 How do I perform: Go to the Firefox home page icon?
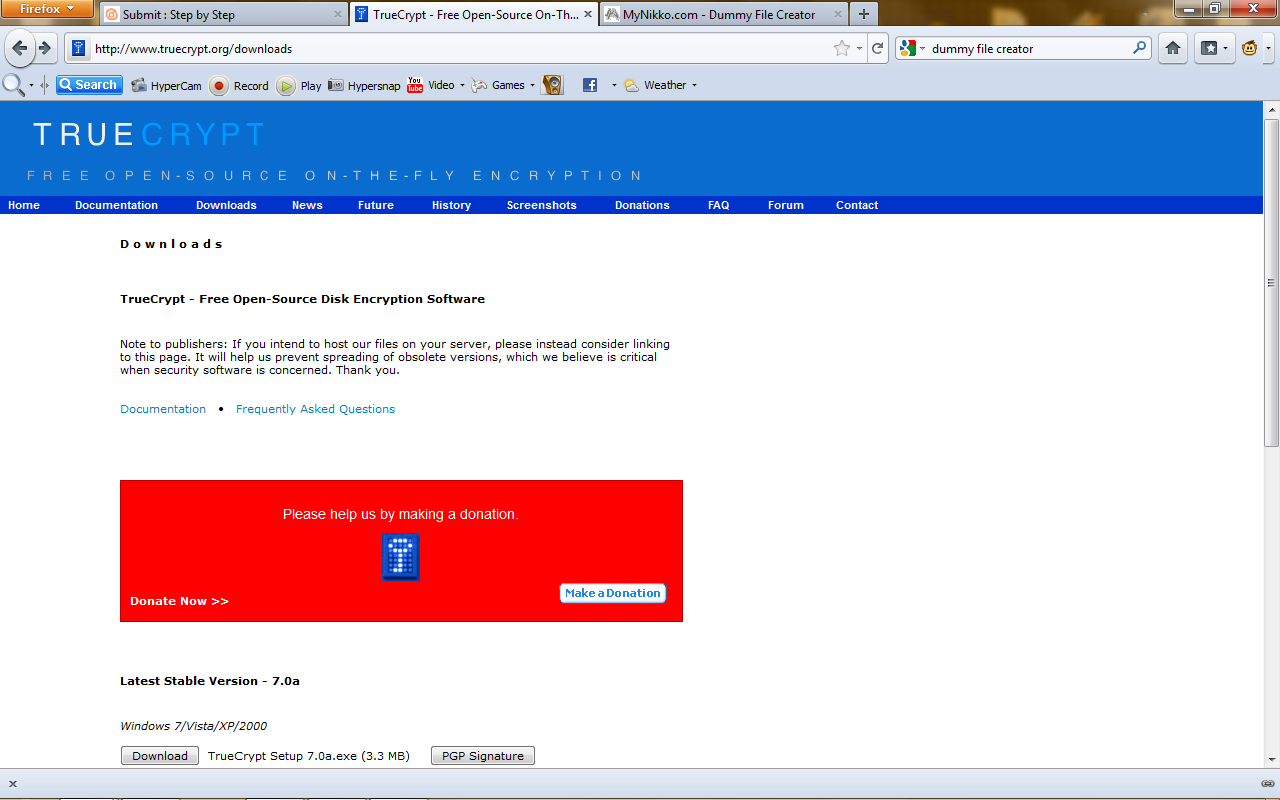1173,48
